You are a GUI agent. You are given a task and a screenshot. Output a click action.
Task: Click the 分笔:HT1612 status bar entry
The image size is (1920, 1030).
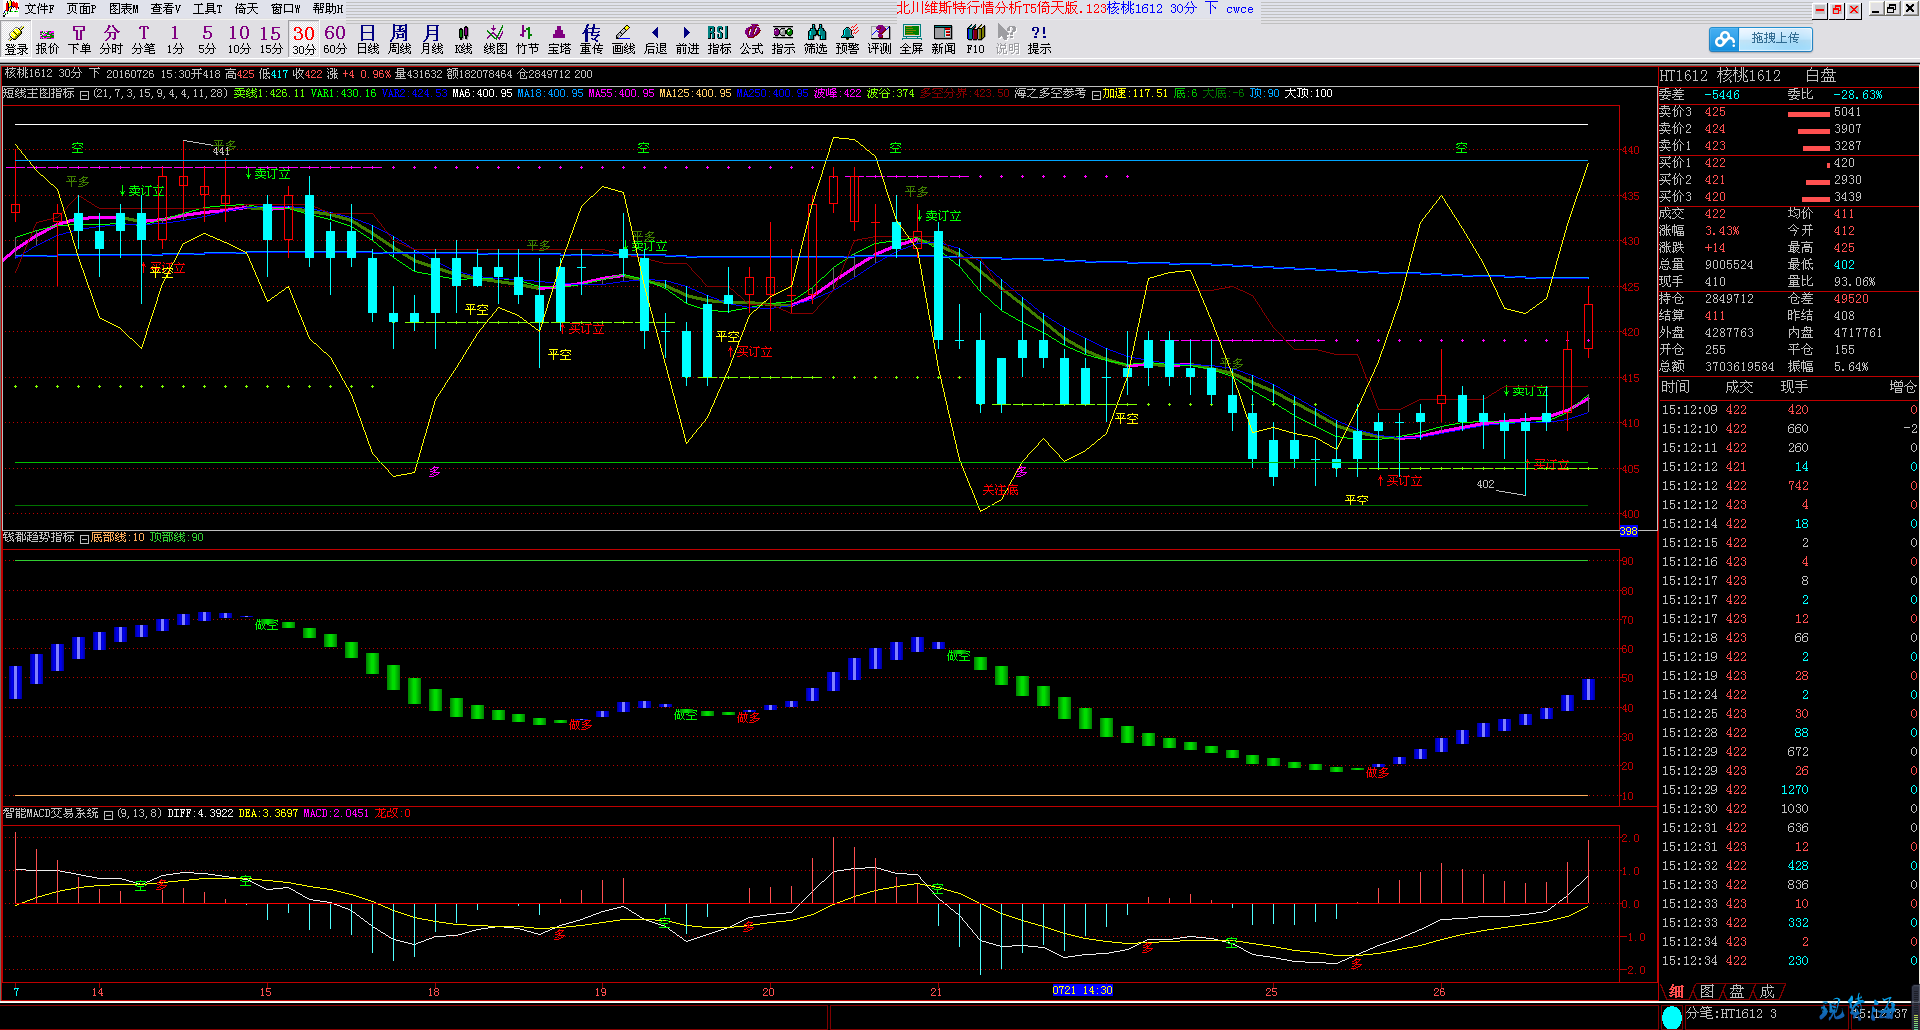point(1731,1014)
